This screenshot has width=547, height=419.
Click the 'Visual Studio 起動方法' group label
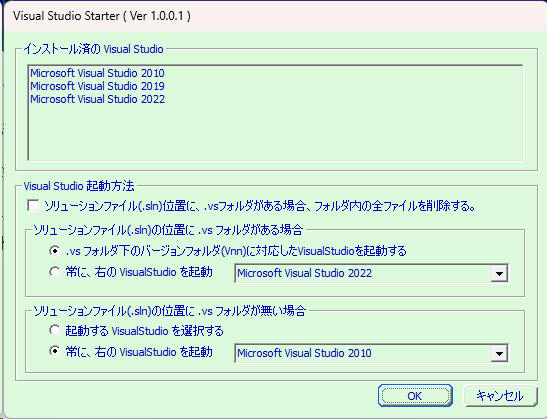[x=79, y=186]
